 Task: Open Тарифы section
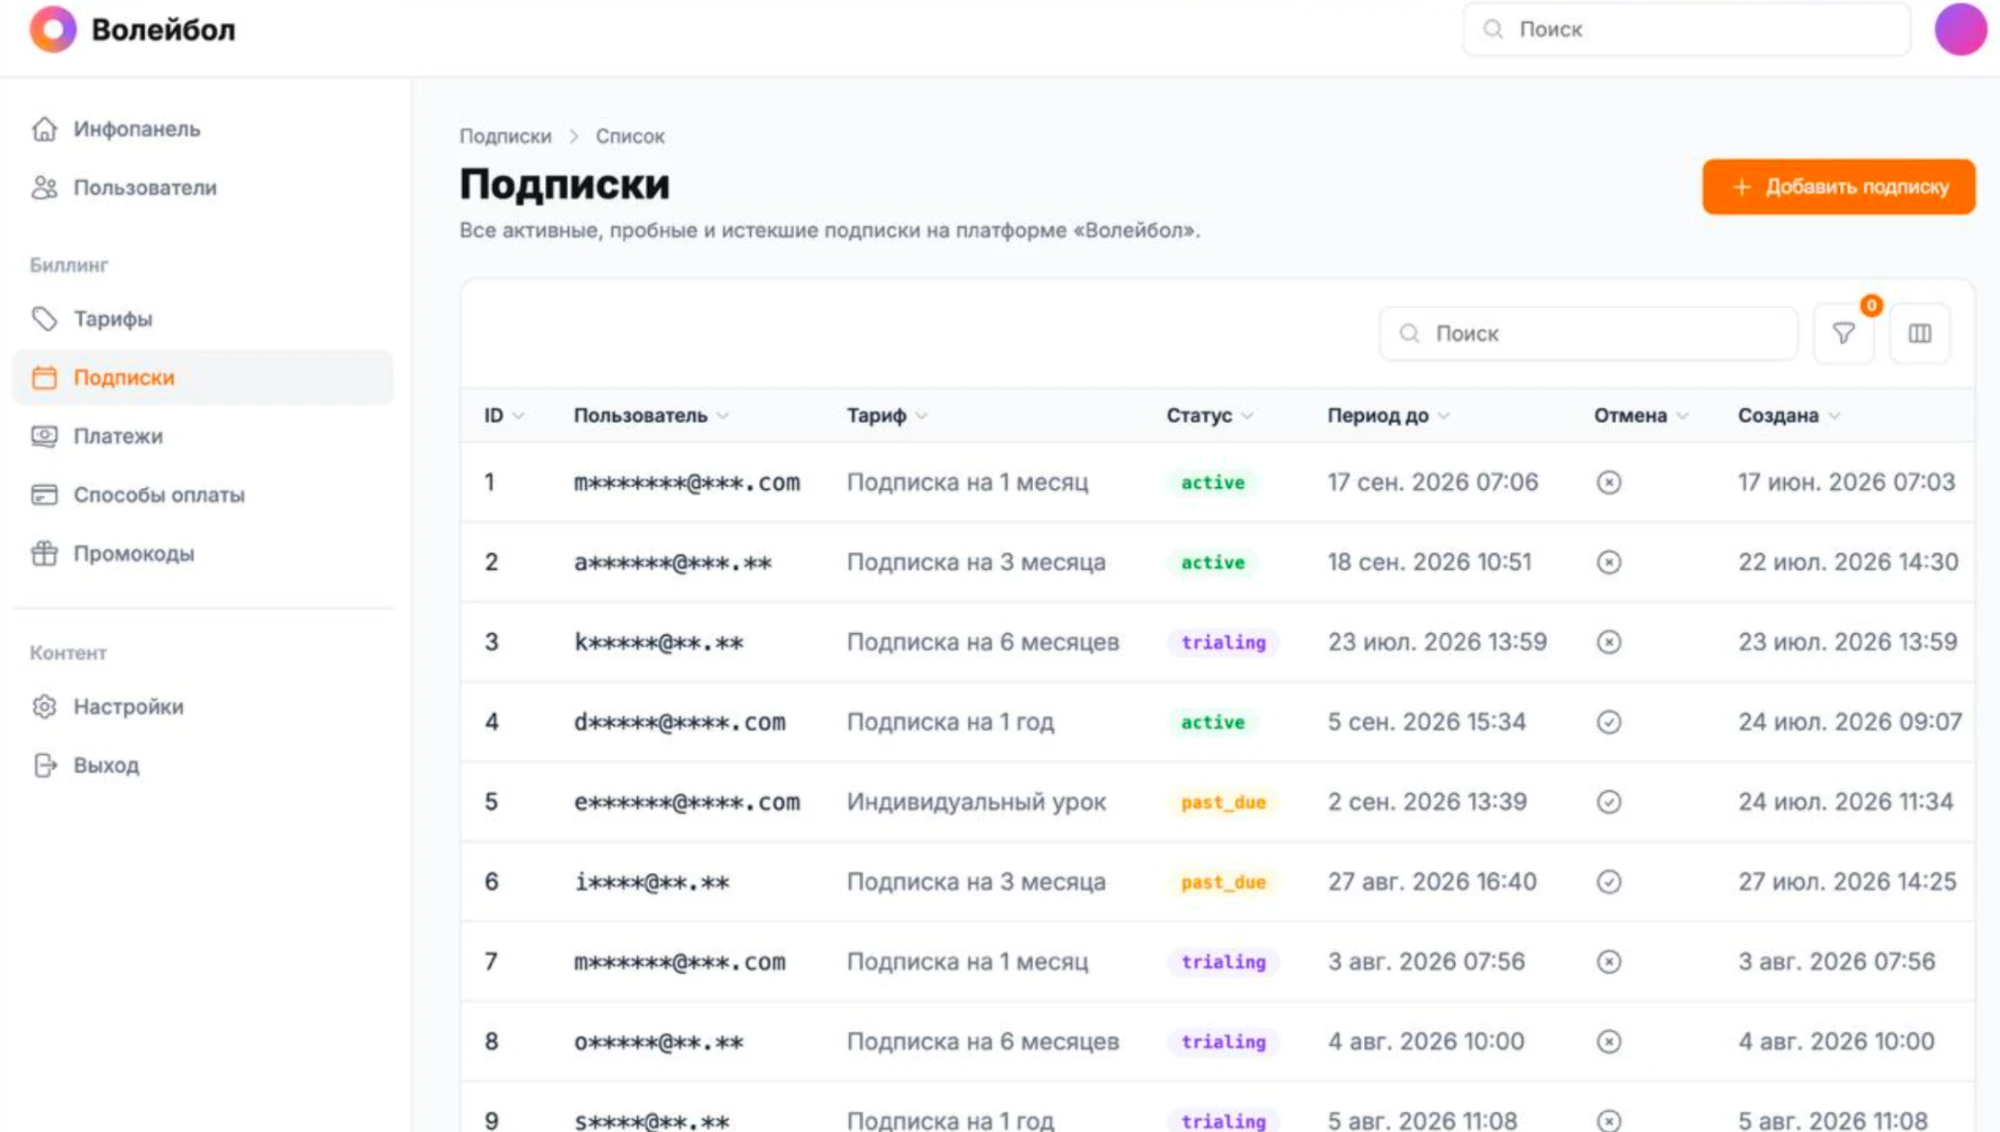tap(202, 319)
